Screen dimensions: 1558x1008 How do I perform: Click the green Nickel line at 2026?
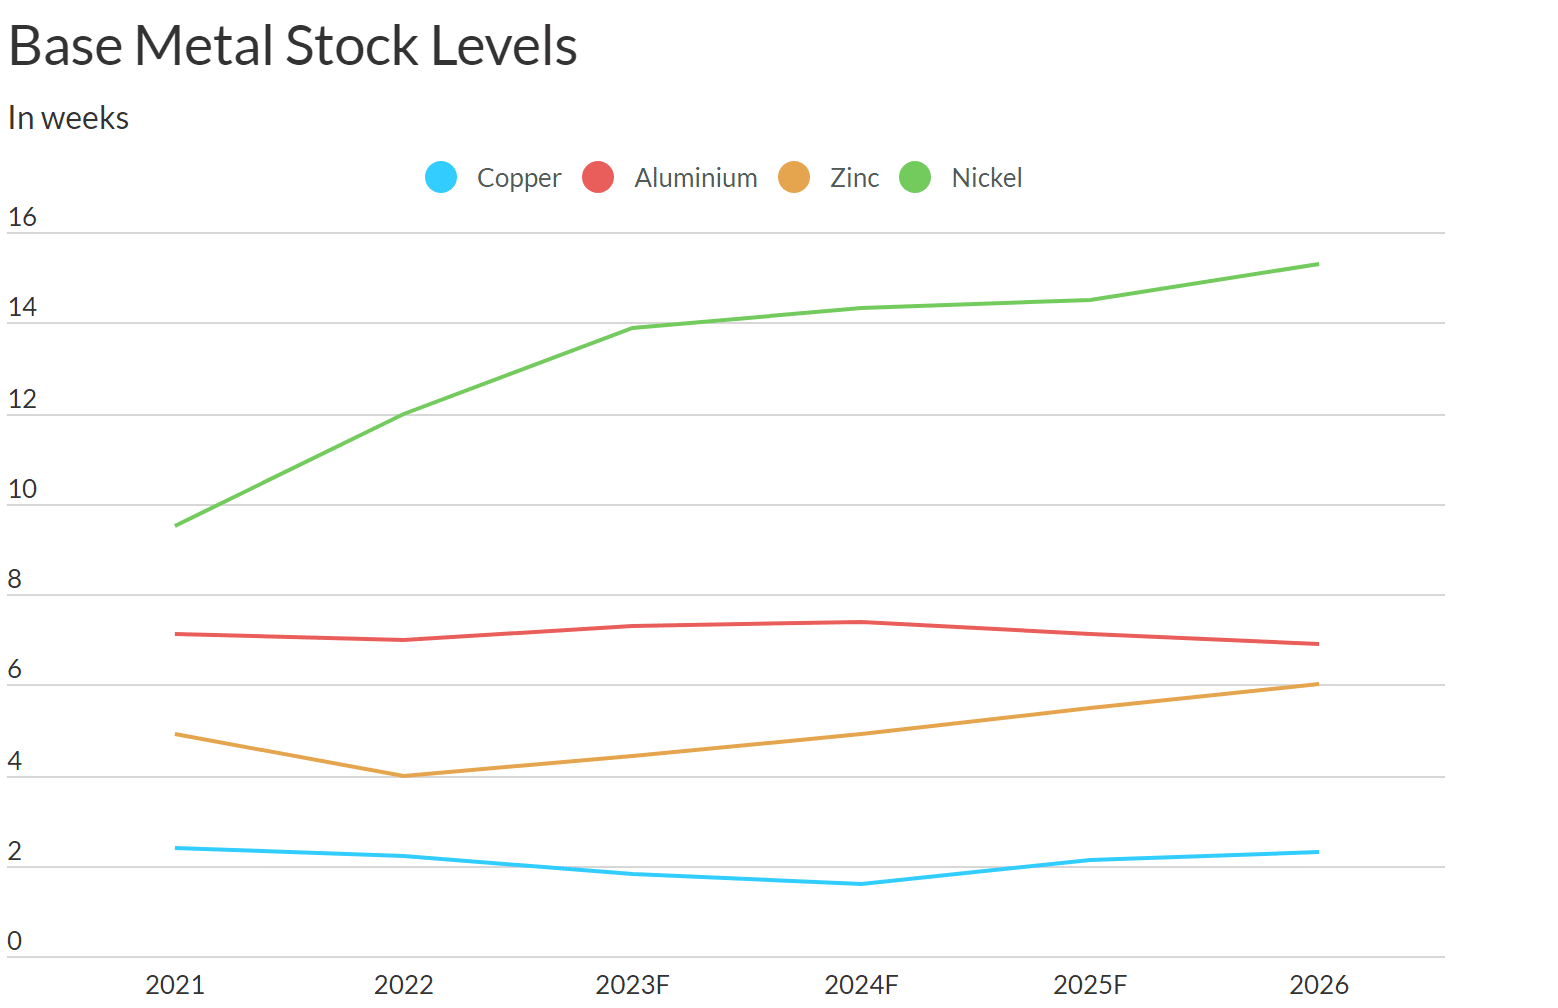point(1318,264)
